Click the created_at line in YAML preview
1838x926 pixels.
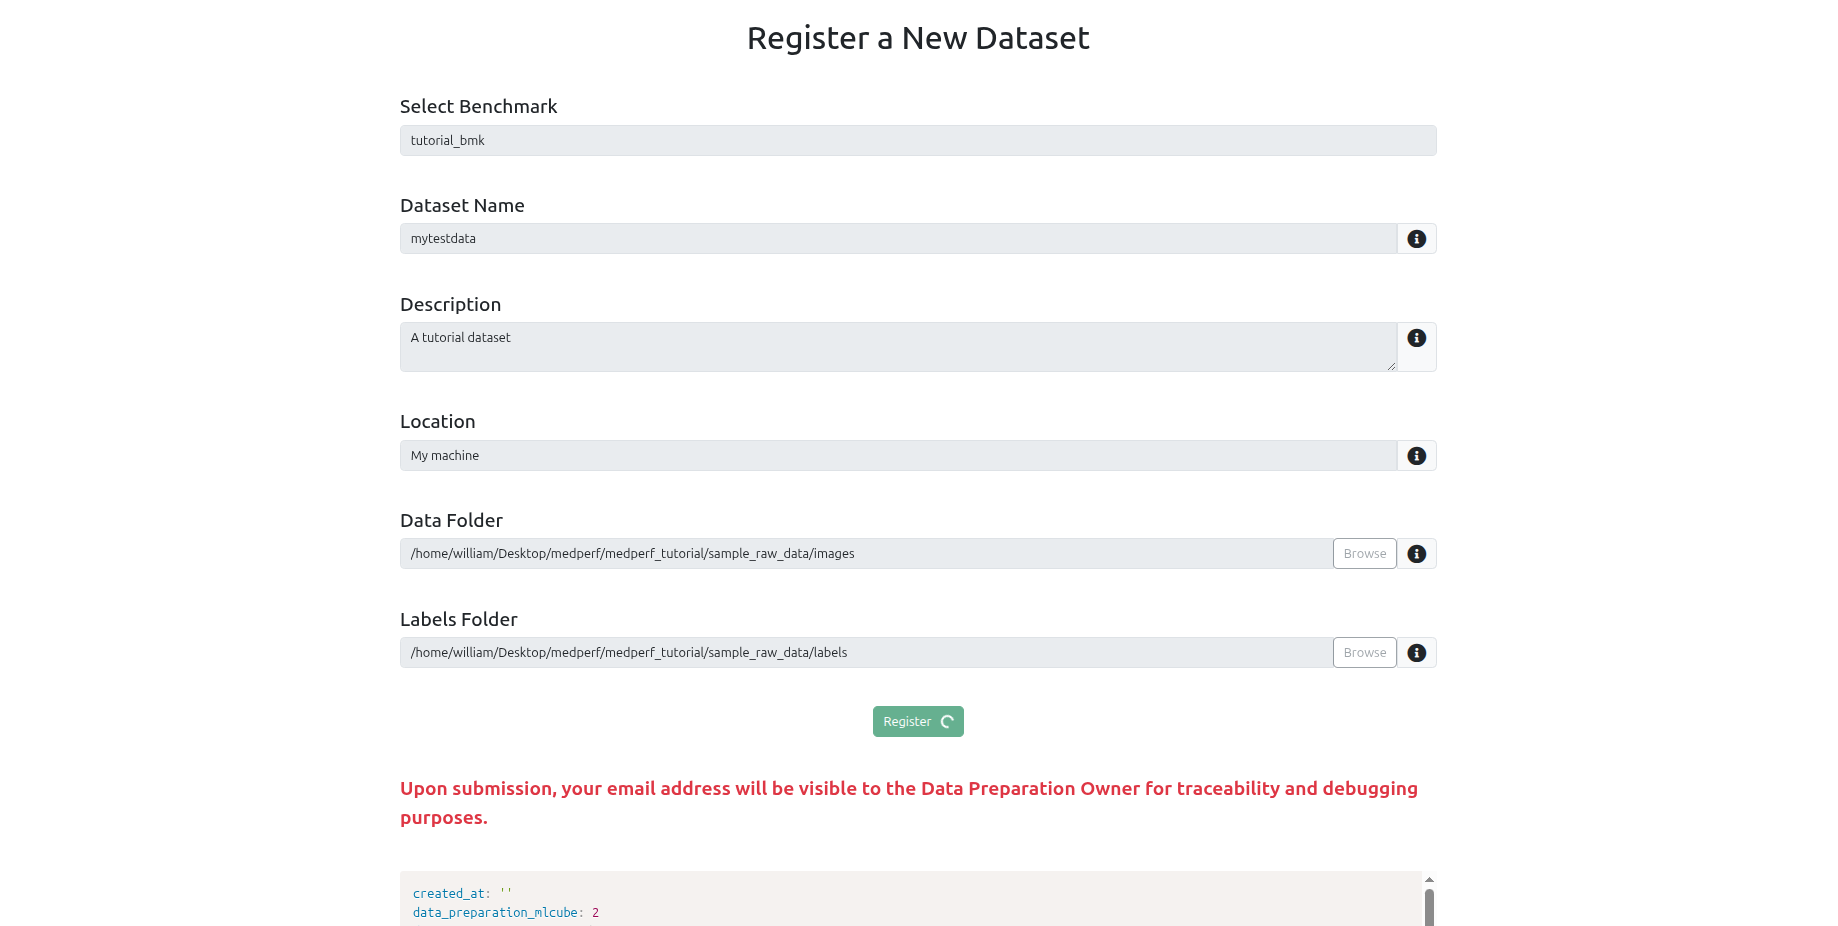[x=462, y=893]
